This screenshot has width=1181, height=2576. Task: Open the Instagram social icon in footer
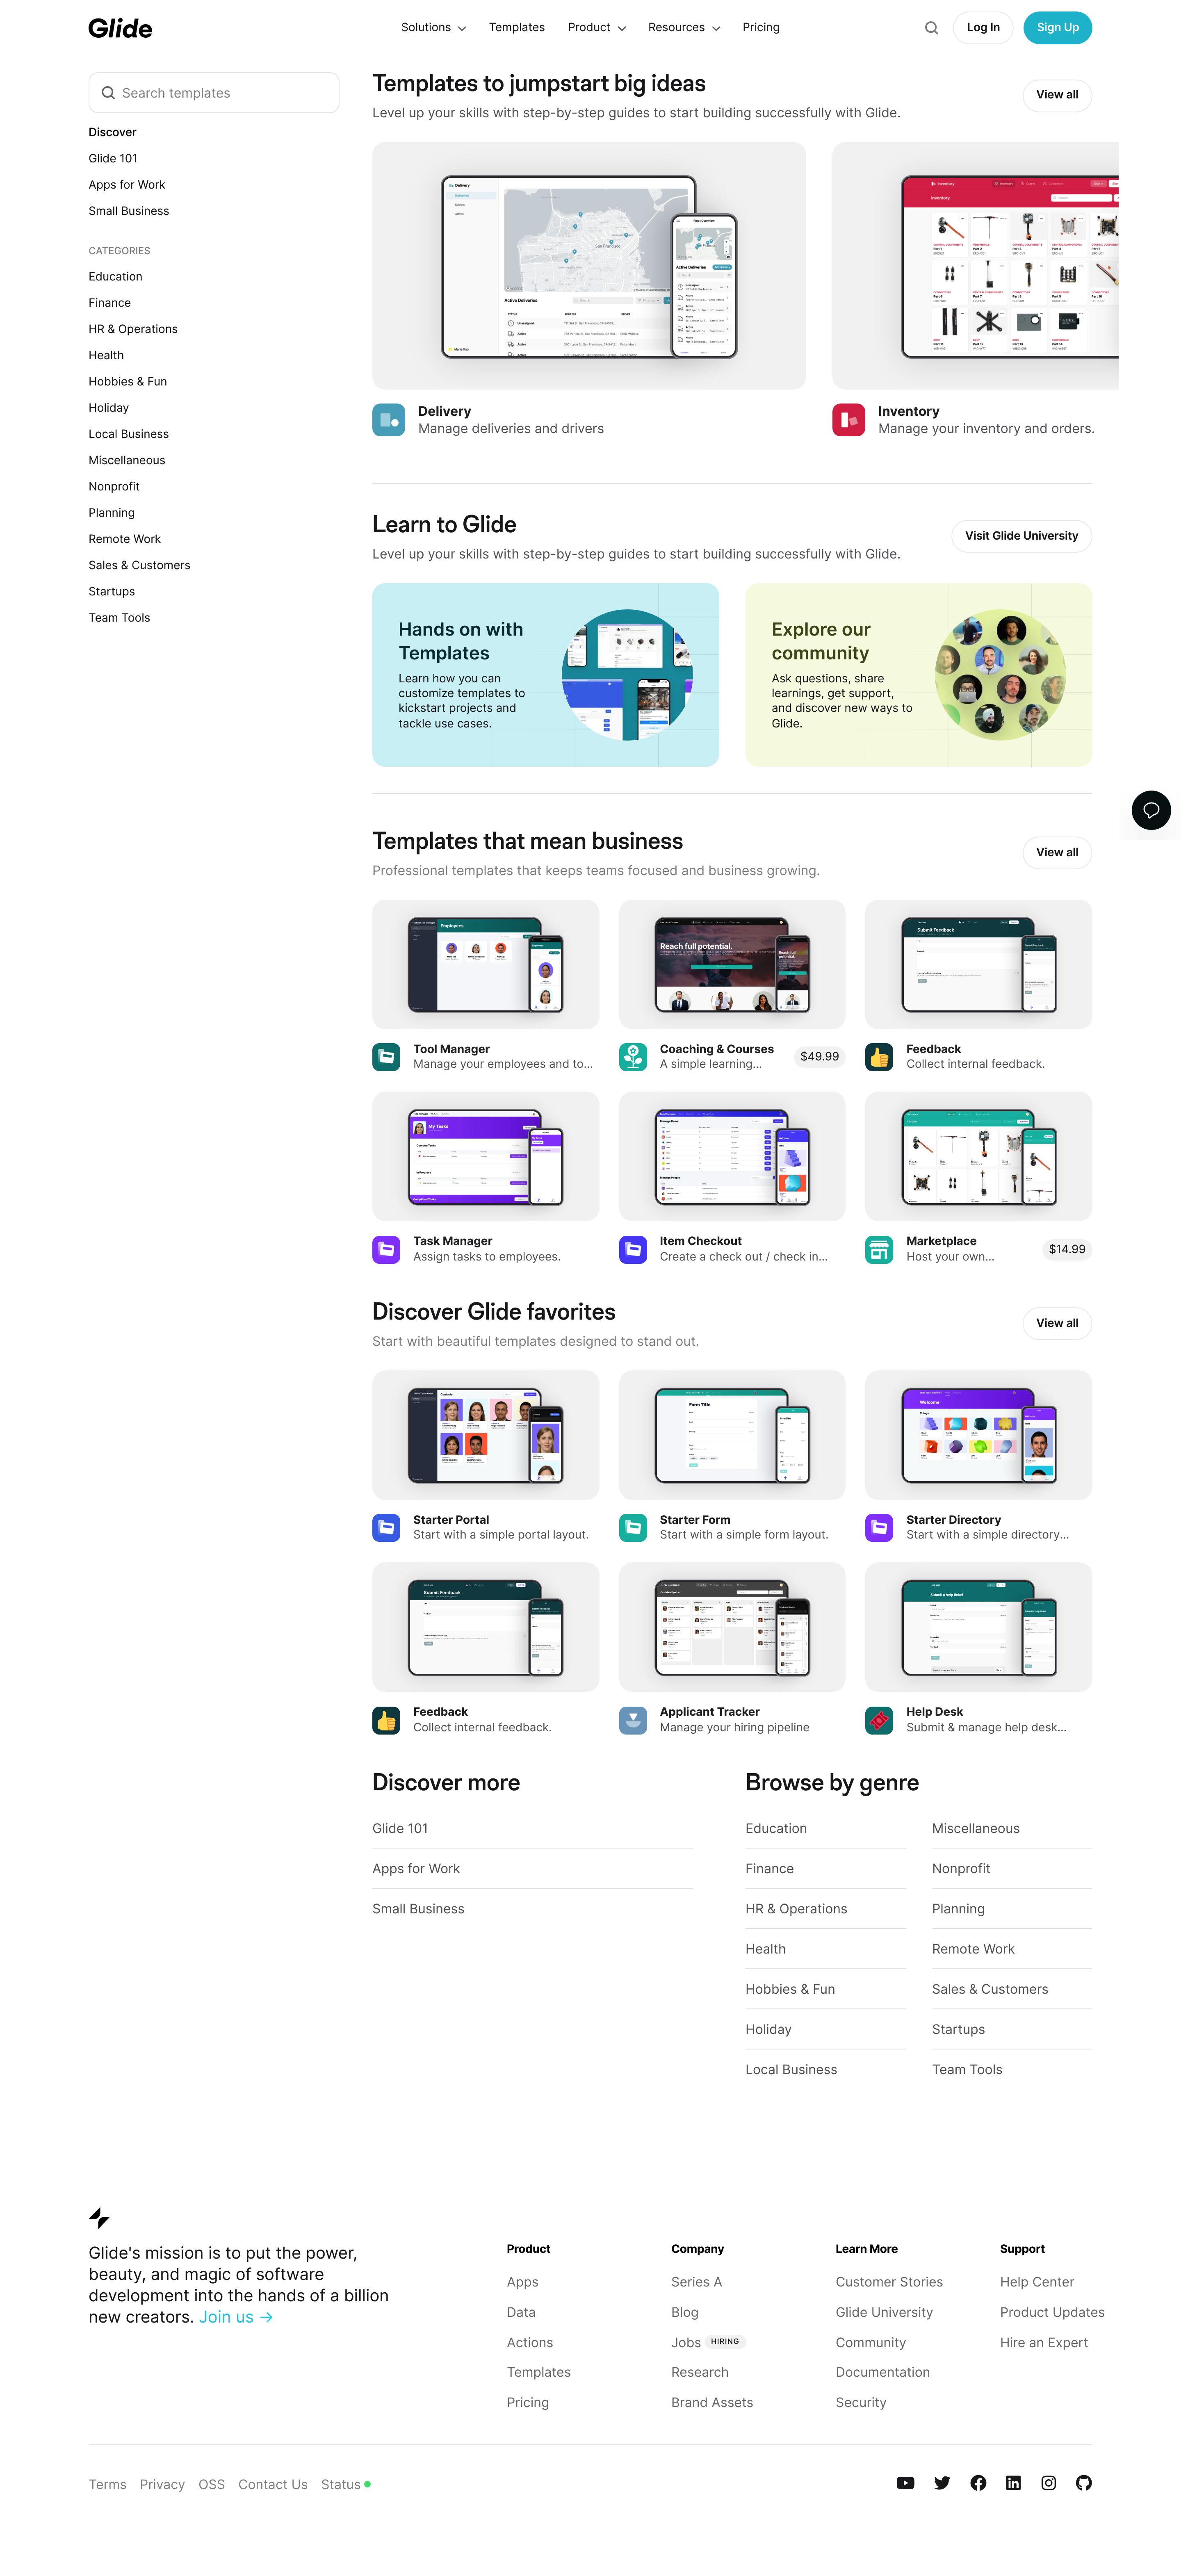(x=1048, y=2483)
